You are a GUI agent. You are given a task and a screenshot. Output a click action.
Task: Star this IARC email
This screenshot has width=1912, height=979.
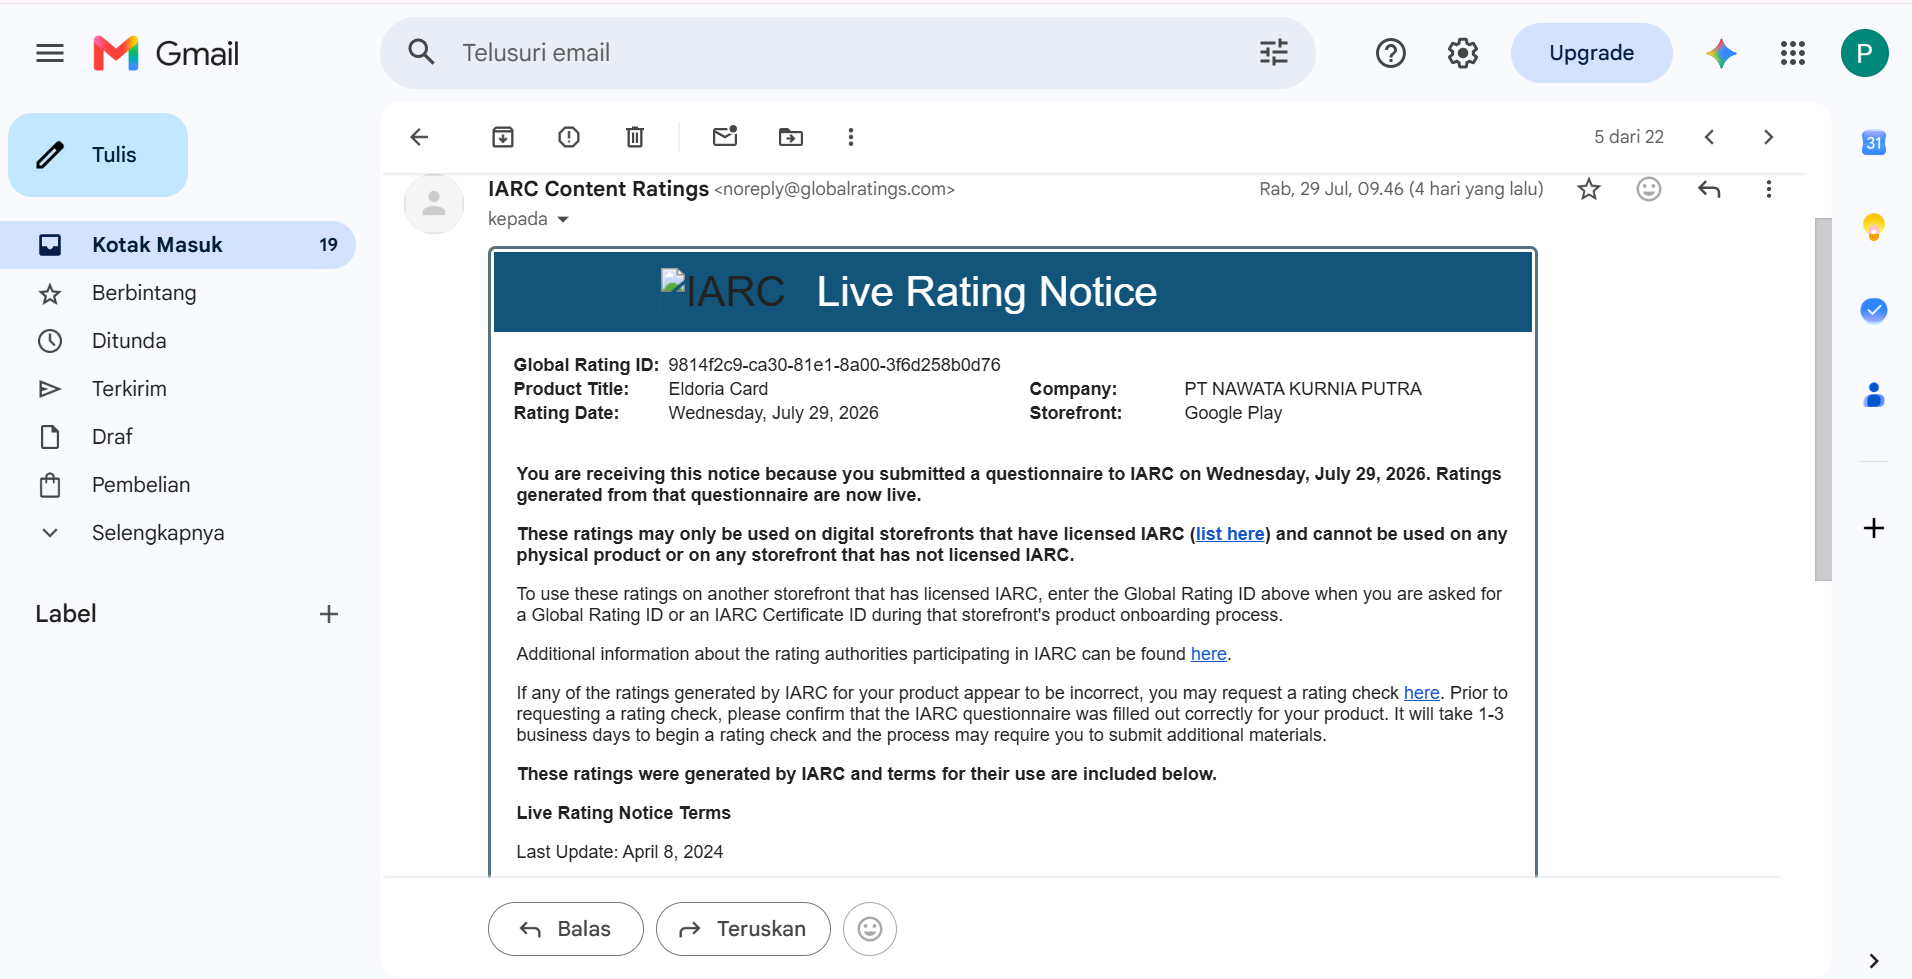[x=1589, y=189]
